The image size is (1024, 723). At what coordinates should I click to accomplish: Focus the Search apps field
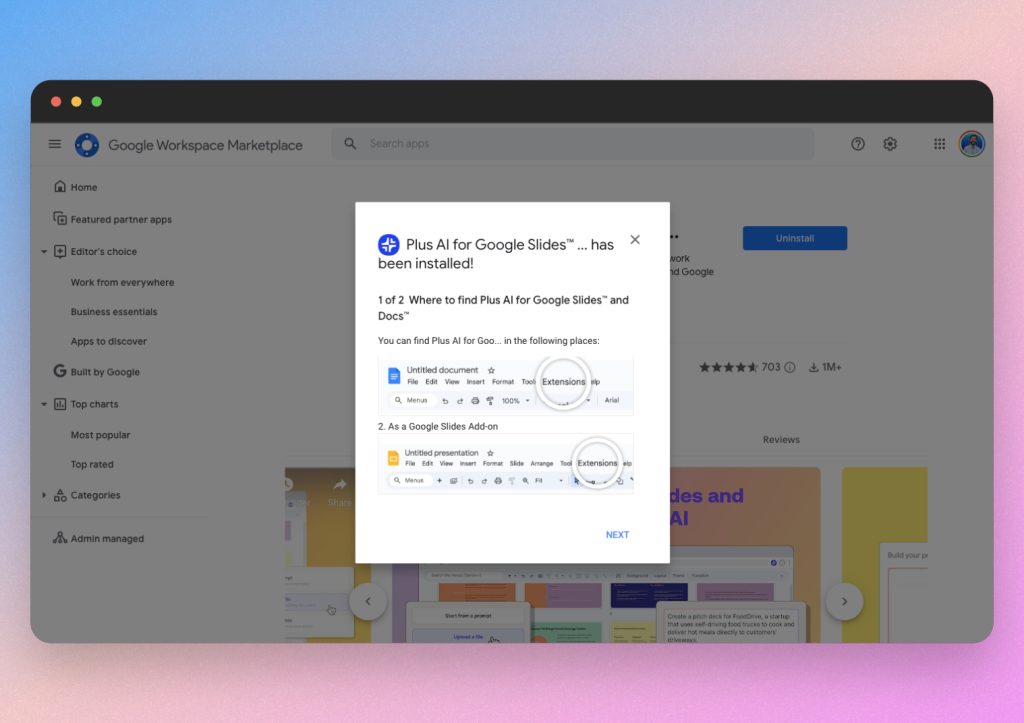573,144
